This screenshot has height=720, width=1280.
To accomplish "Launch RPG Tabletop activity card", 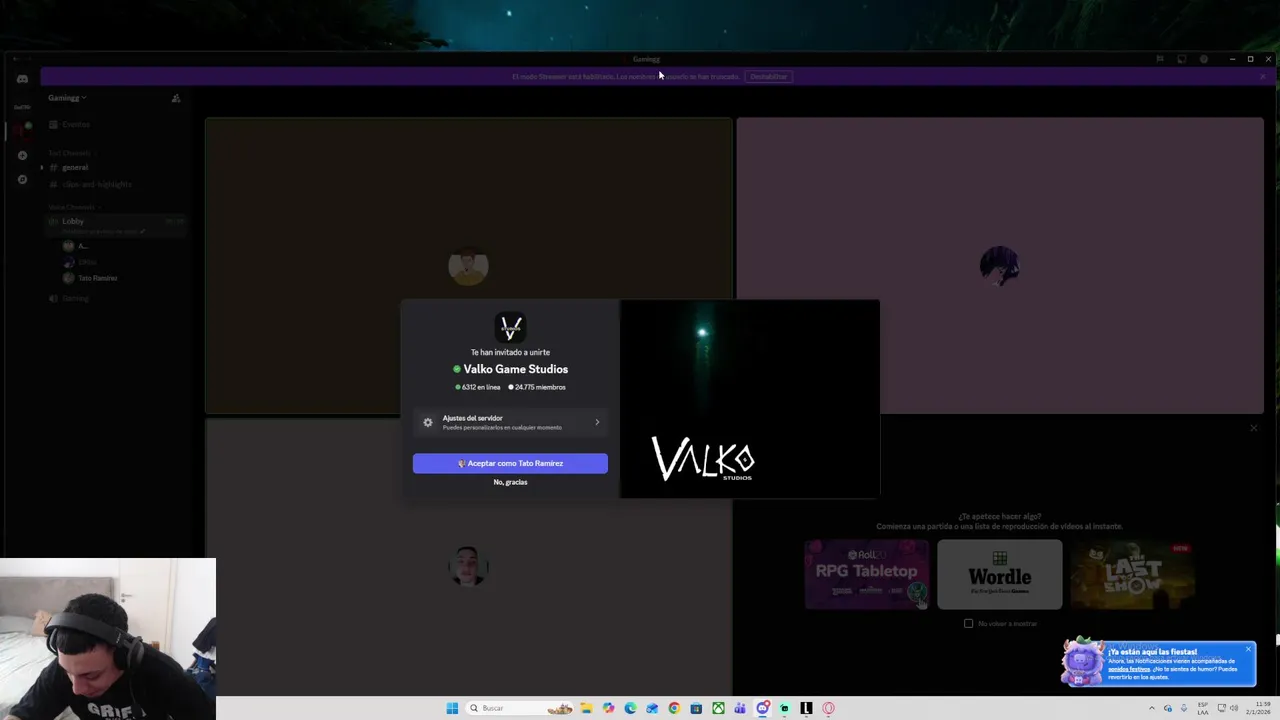I will click(x=867, y=574).
